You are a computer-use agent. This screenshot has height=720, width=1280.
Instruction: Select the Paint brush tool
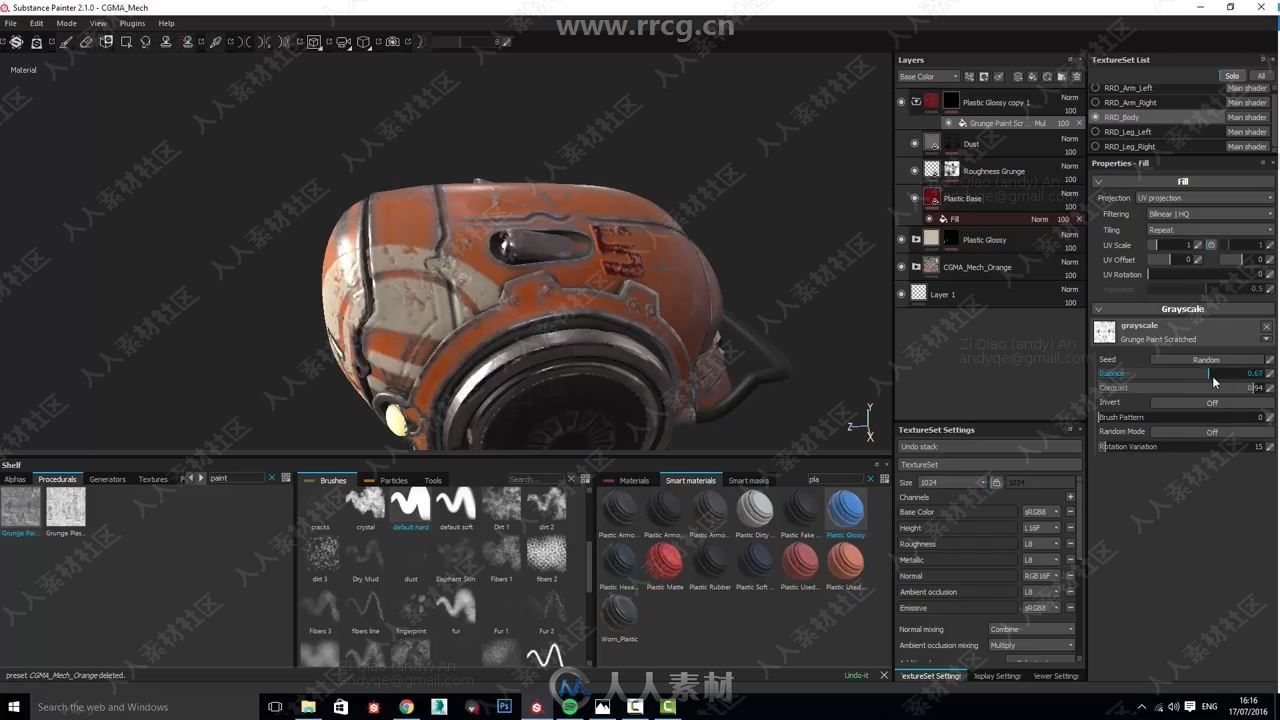[65, 42]
